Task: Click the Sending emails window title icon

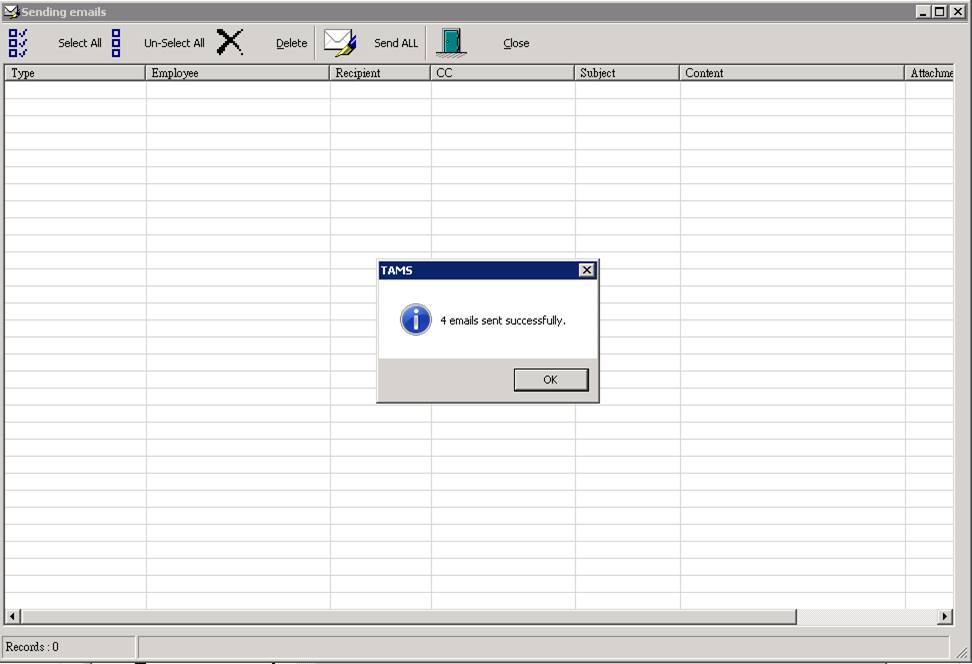Action: [x=11, y=12]
